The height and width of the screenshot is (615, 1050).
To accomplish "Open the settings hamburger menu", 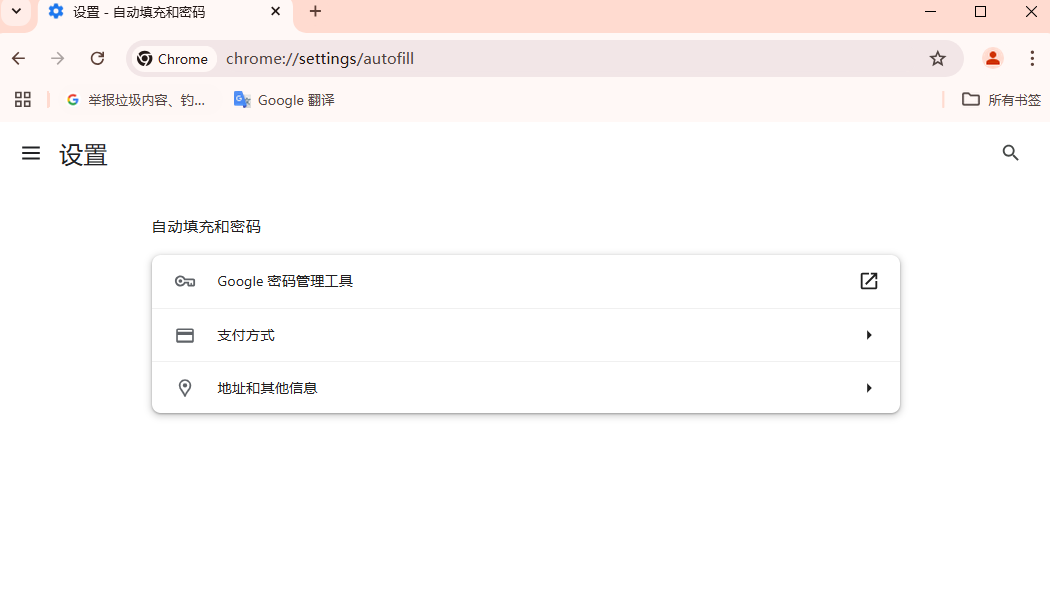I will (x=31, y=153).
